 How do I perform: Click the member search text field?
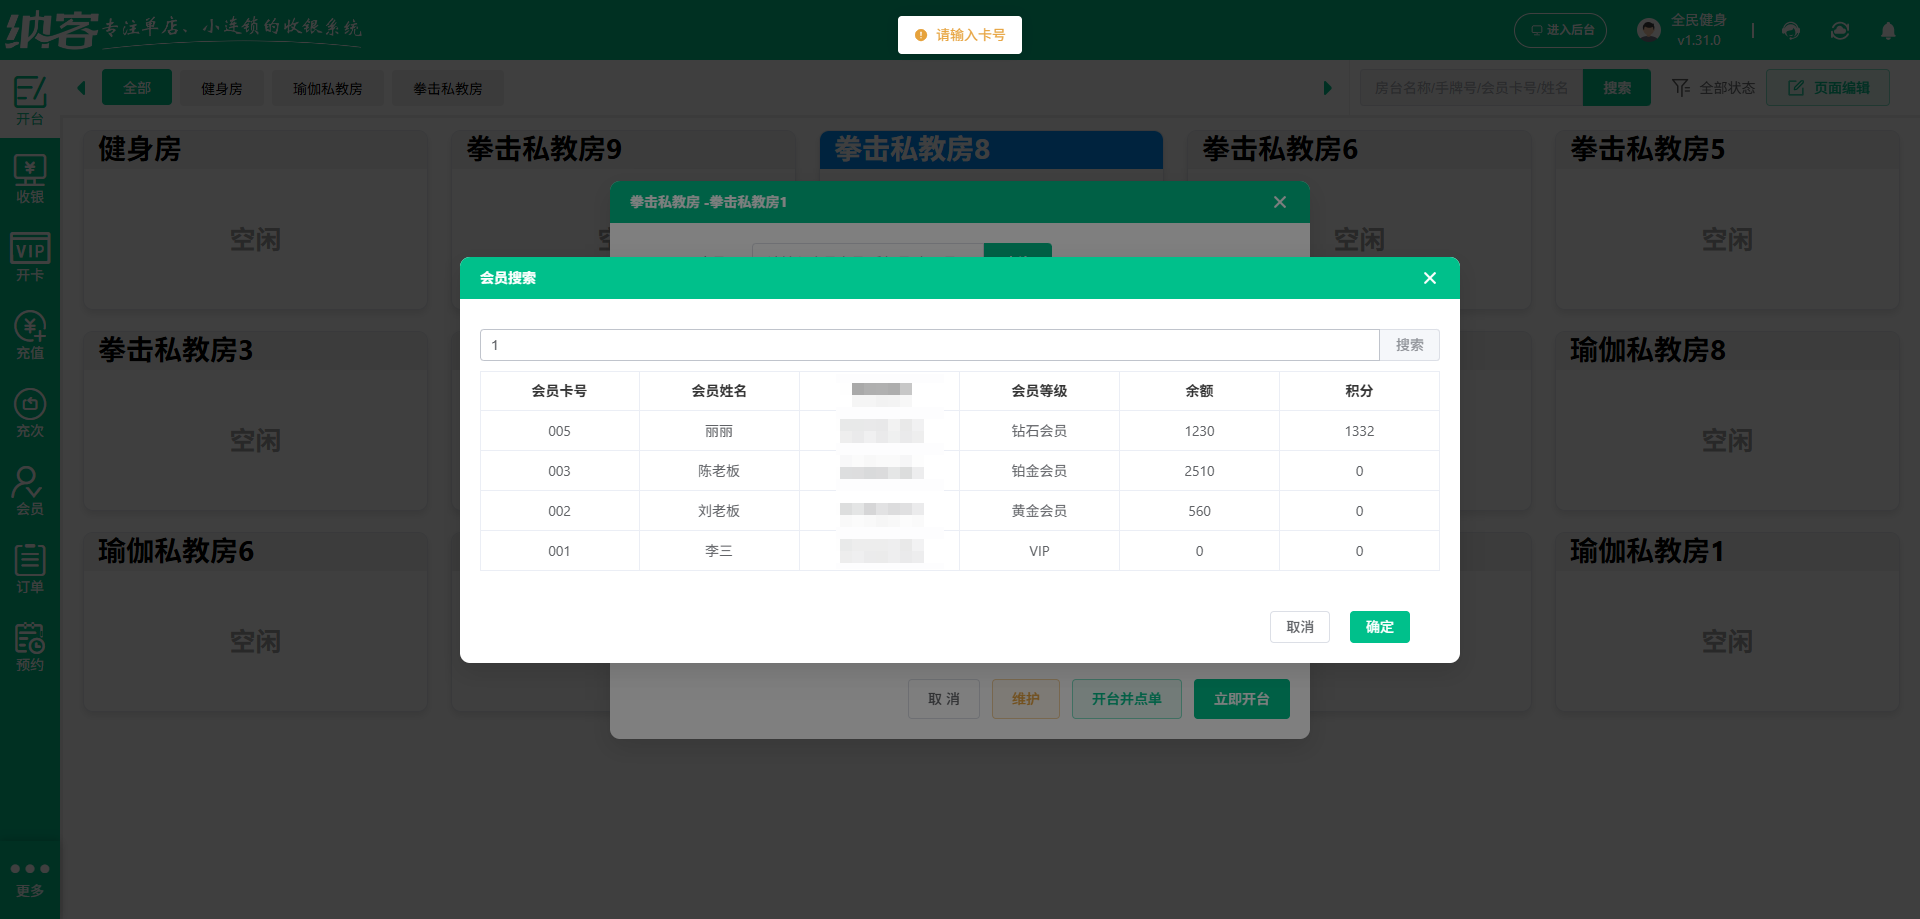click(x=929, y=345)
